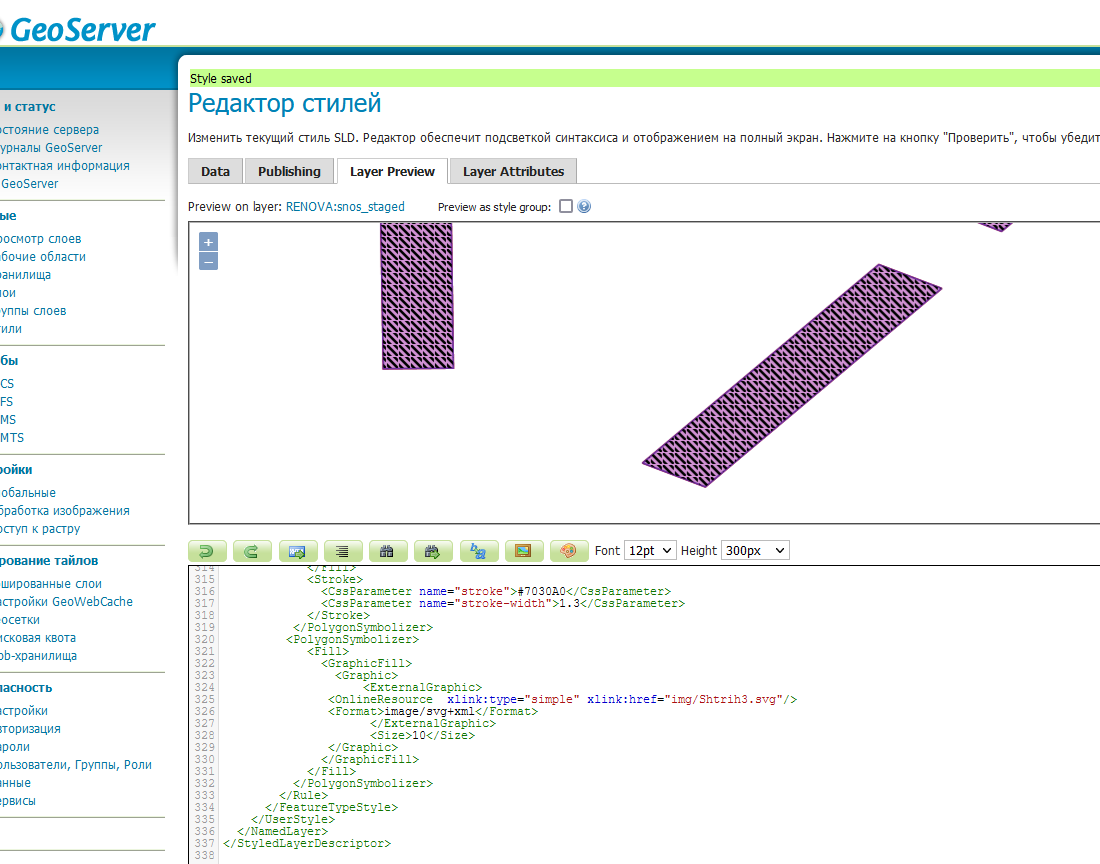Image resolution: width=1100 pixels, height=864 pixels.
Task: Open the color palette picker icon
Action: (x=569, y=551)
